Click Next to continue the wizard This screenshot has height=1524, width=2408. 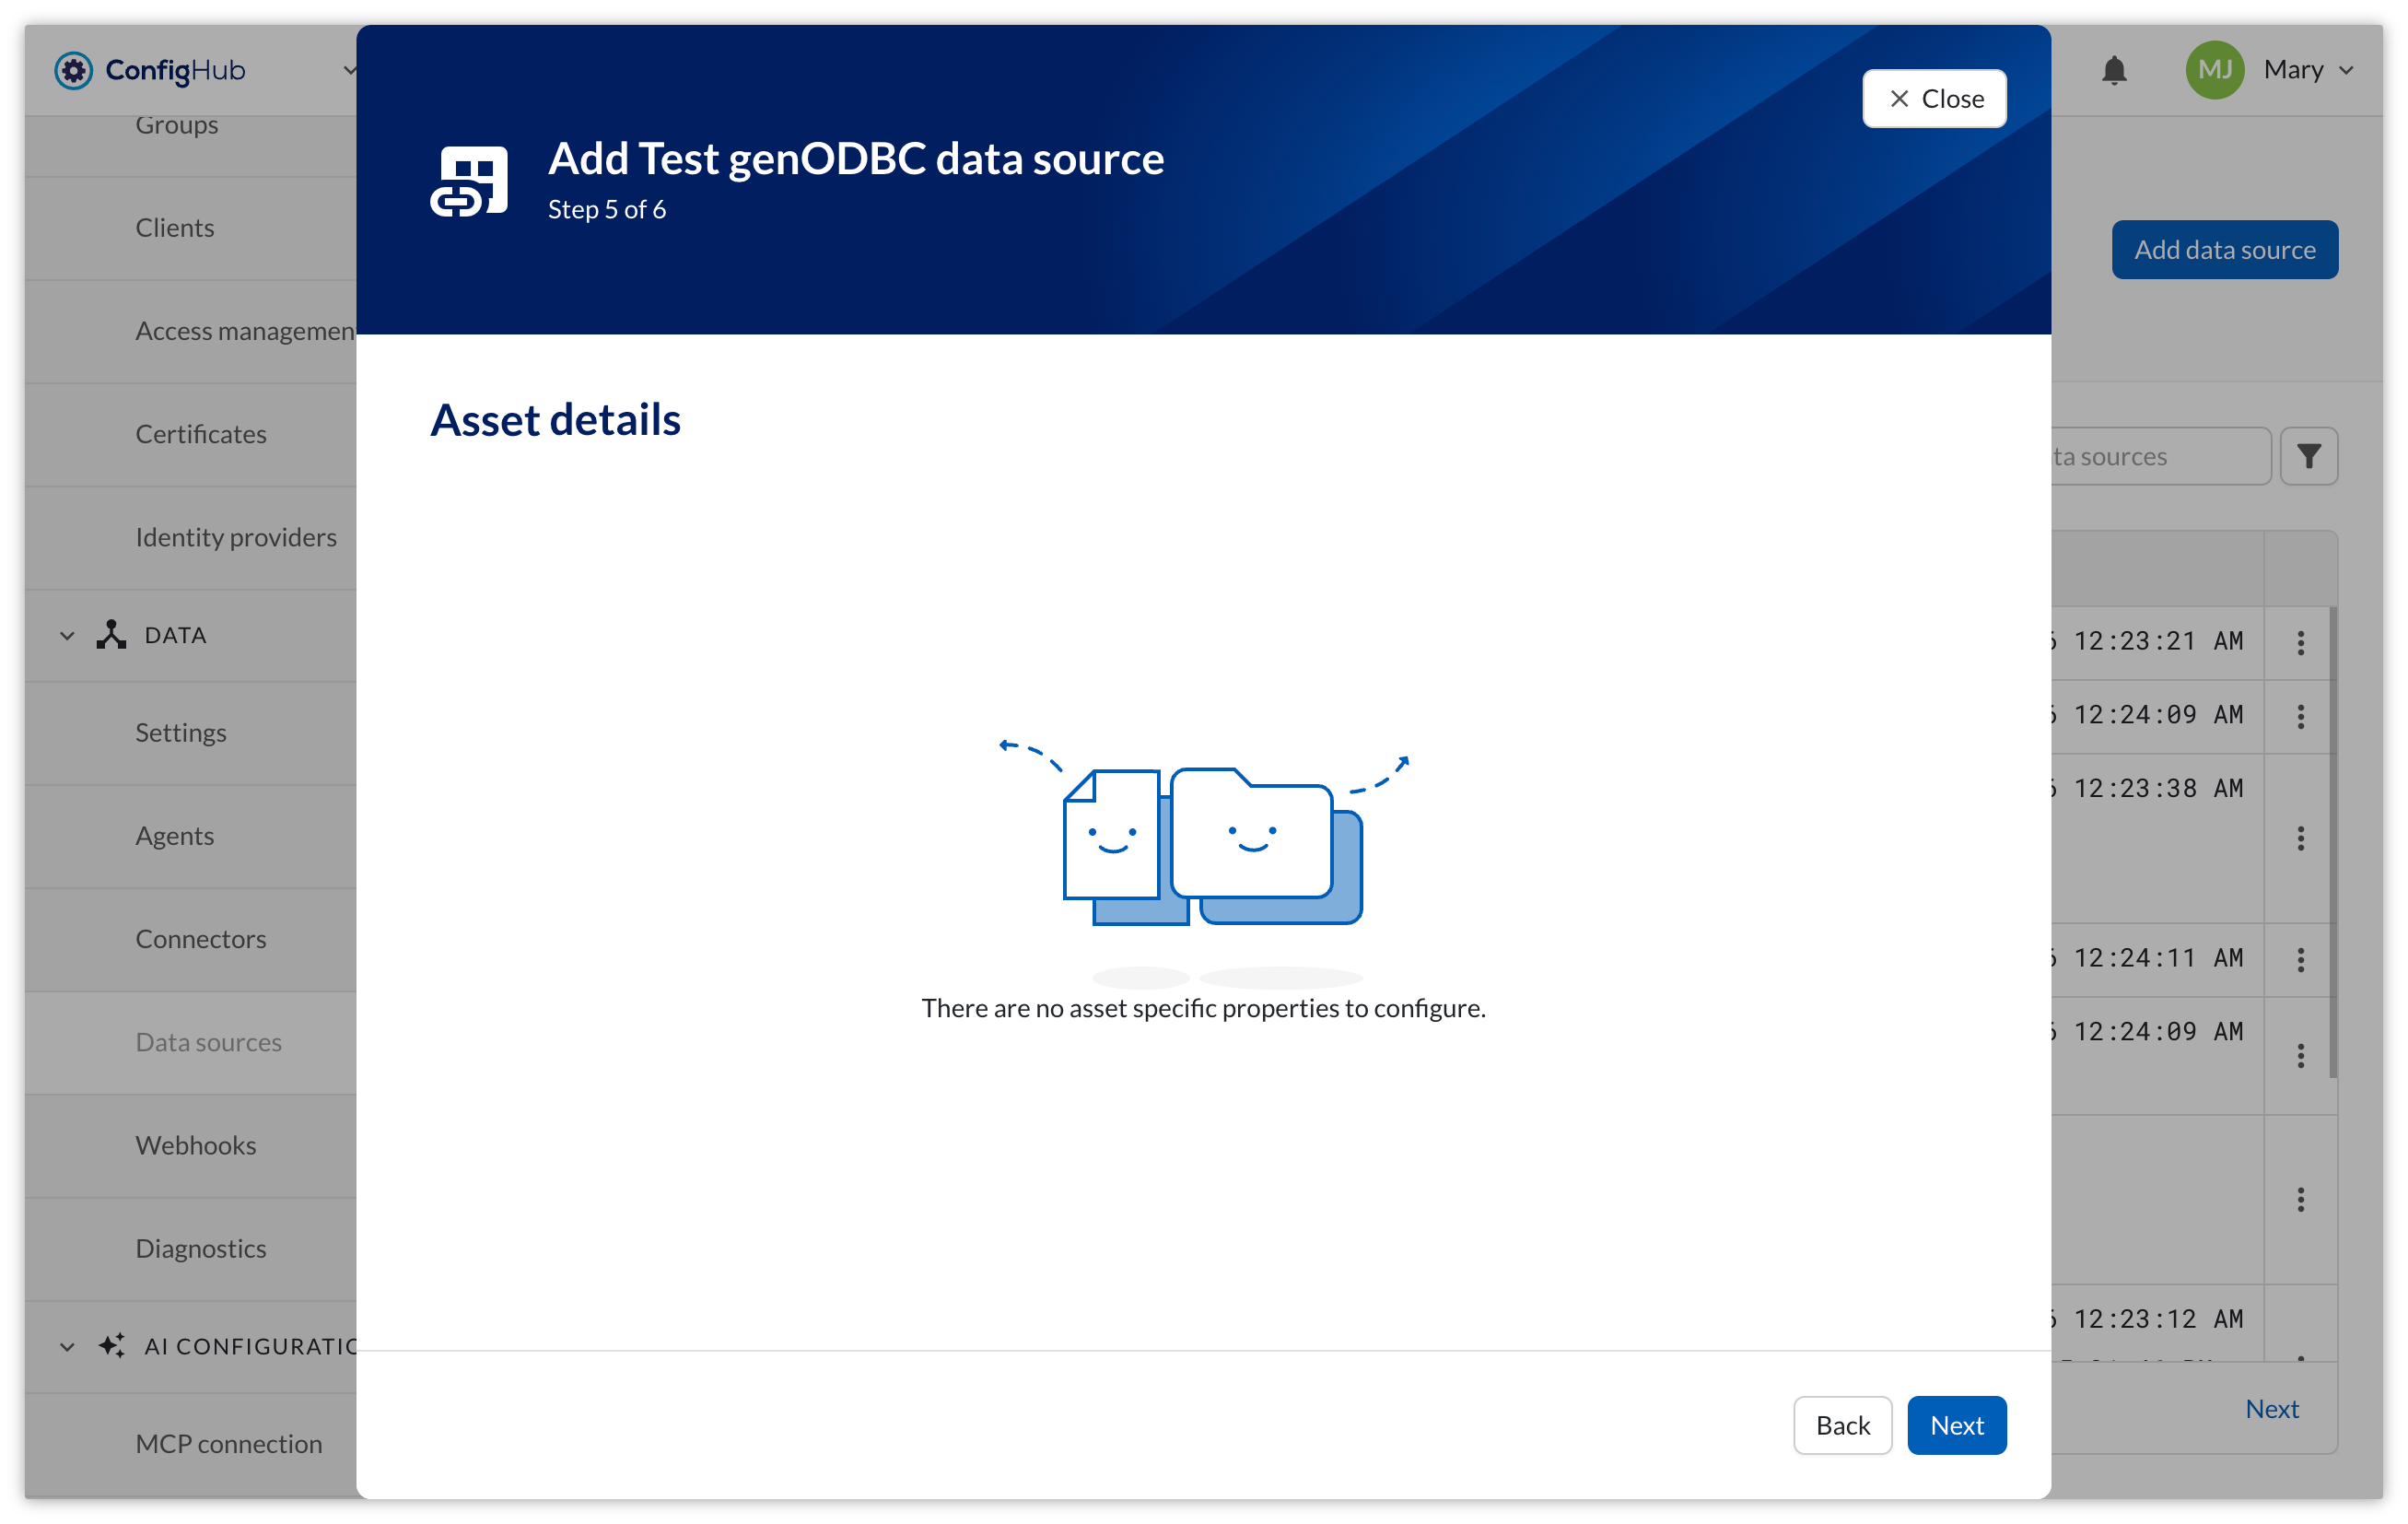coord(1956,1424)
